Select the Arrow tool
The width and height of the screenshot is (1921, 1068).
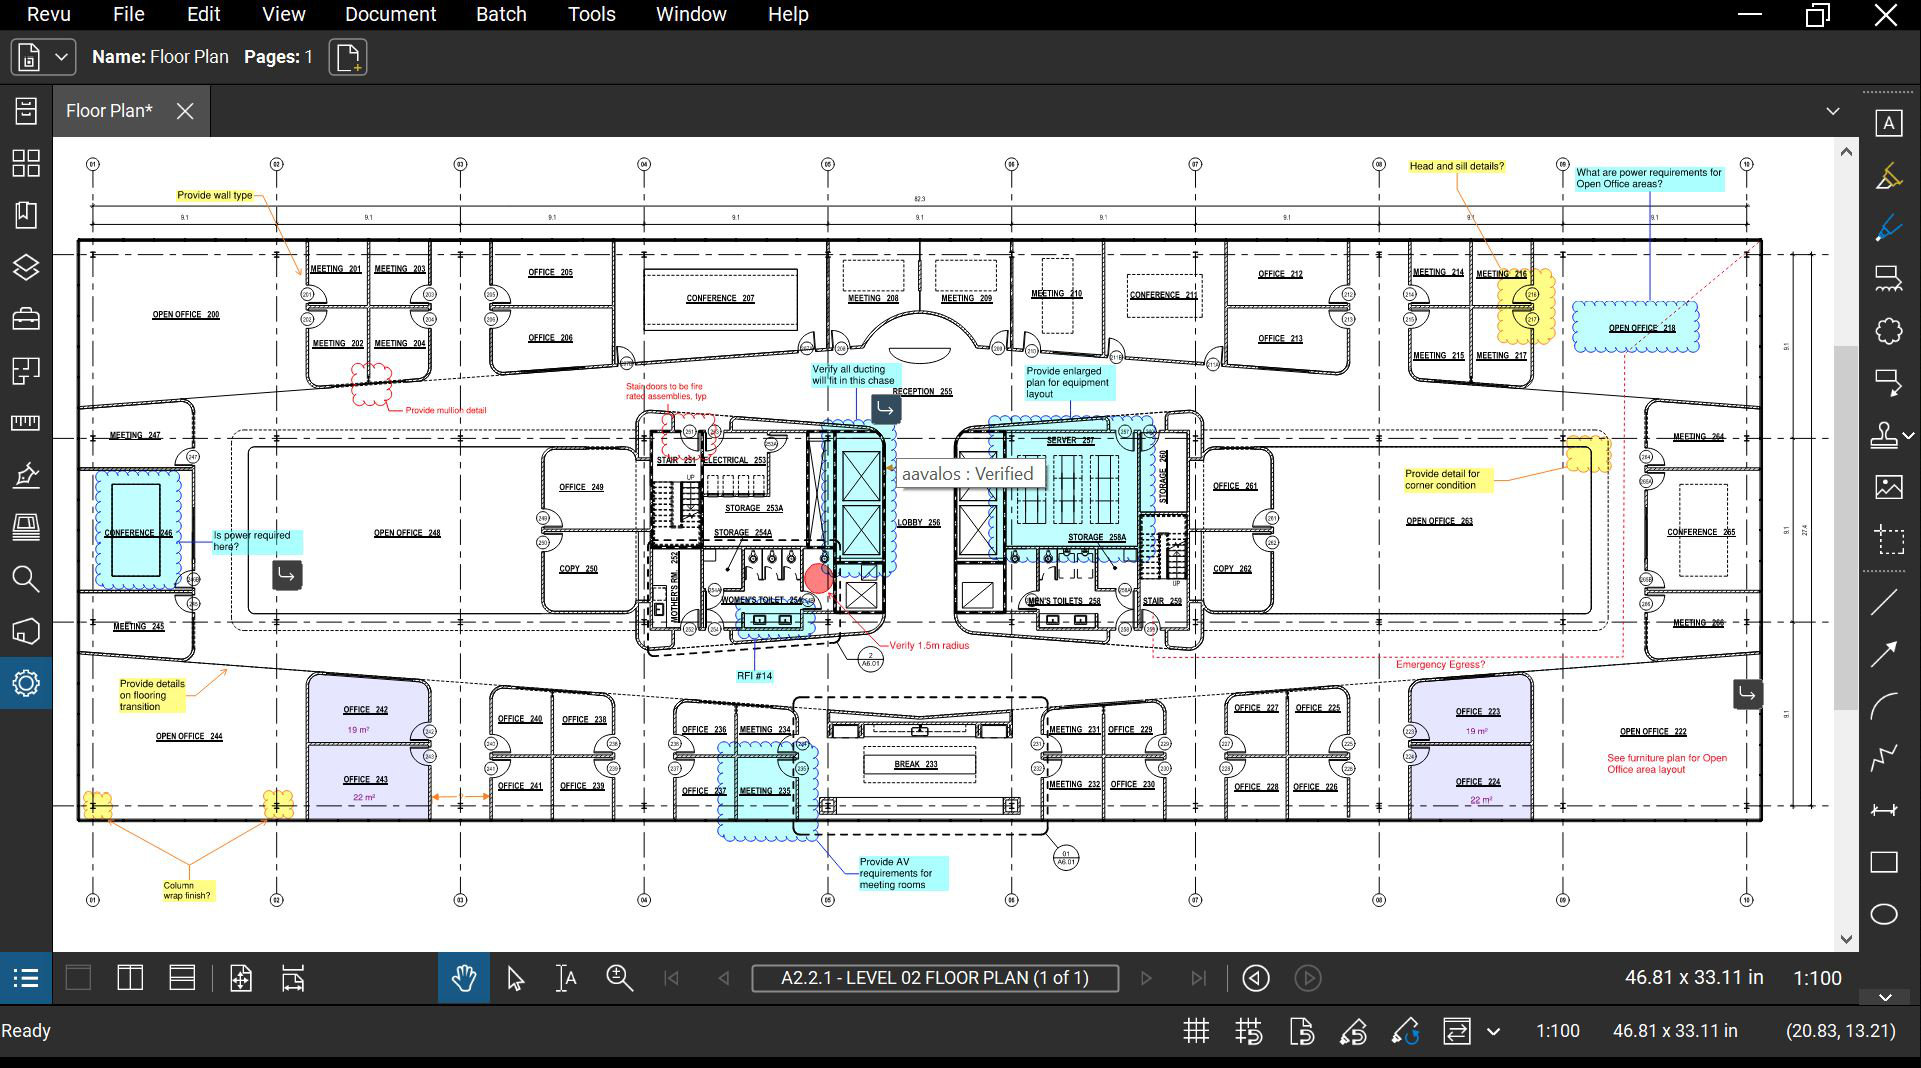[x=1884, y=654]
